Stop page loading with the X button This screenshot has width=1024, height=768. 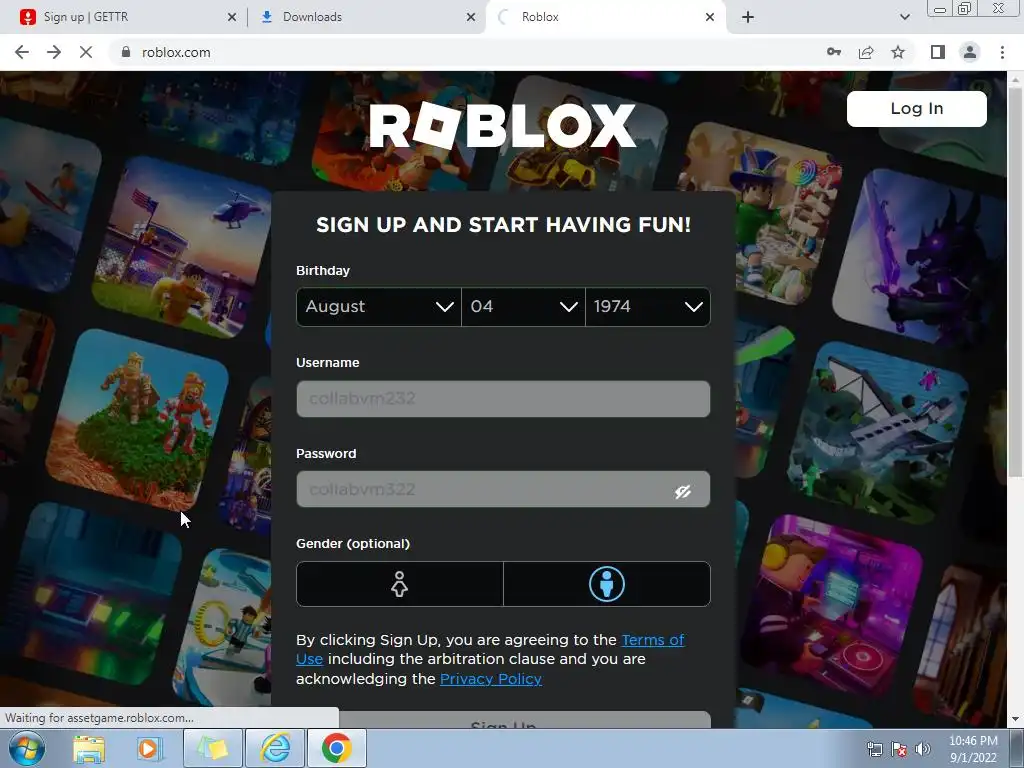pos(86,52)
